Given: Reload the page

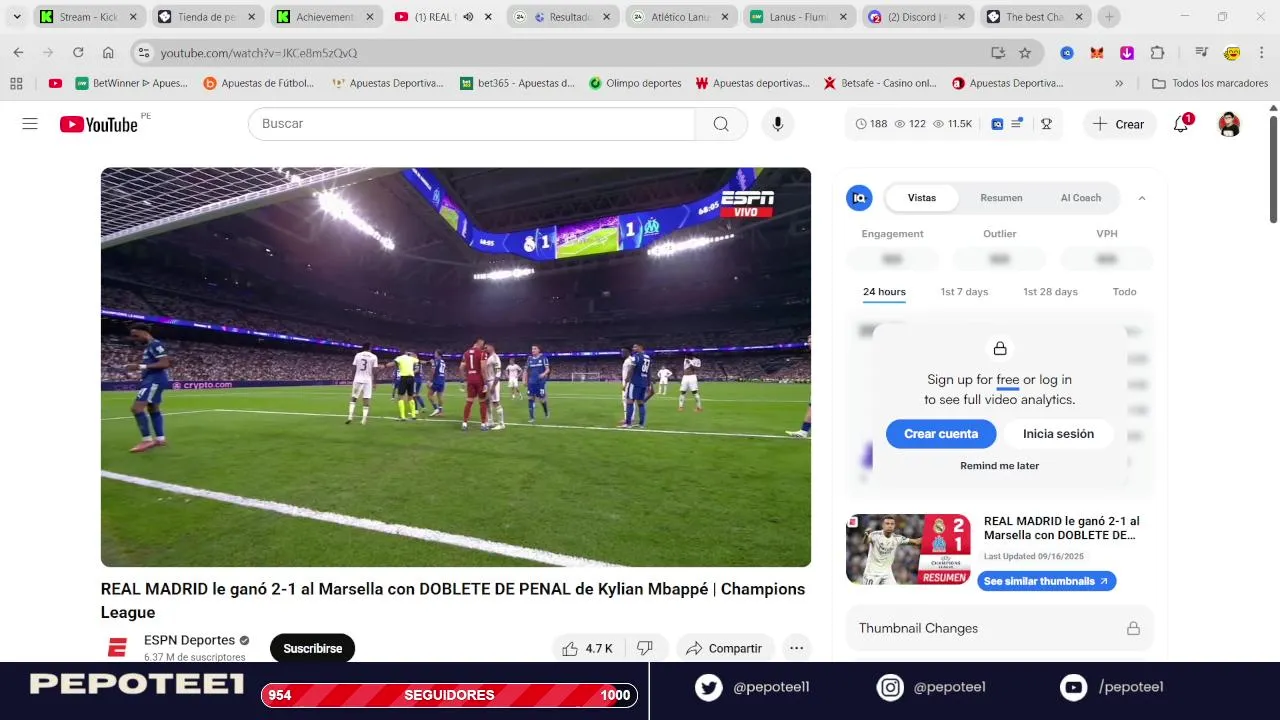Looking at the screenshot, I should (x=78, y=53).
